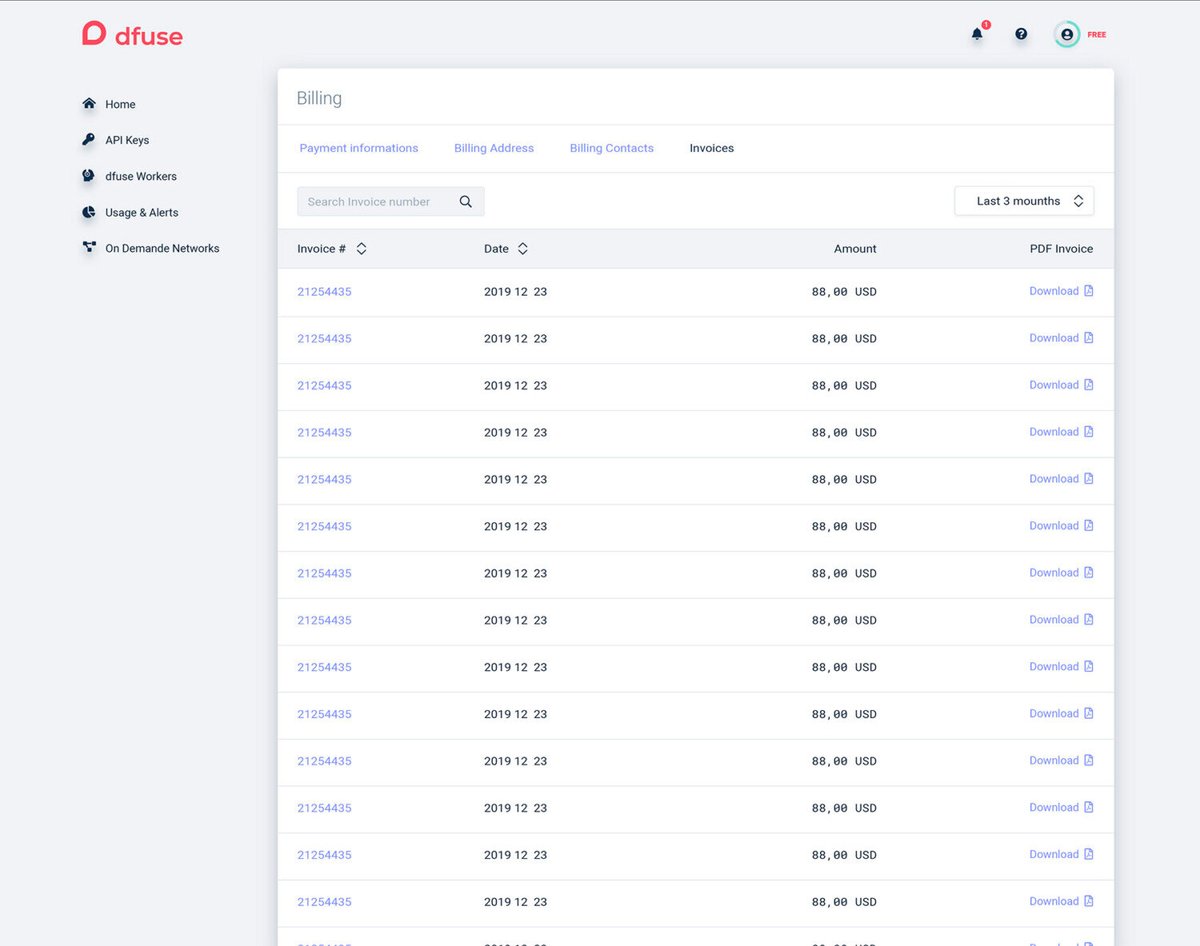Click the FREE plan badge
The height and width of the screenshot is (946, 1200).
(x=1097, y=35)
